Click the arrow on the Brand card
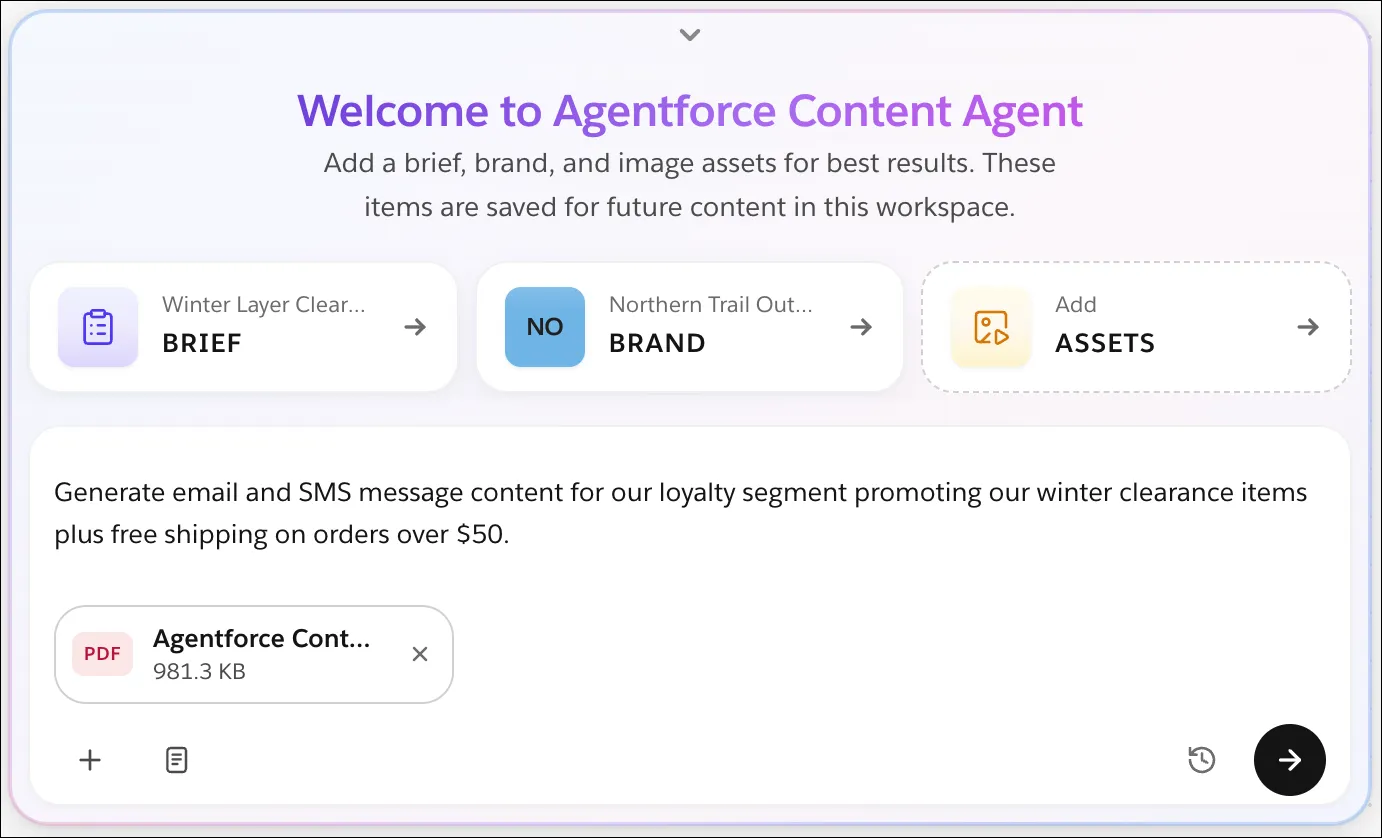This screenshot has height=838, width=1382. (861, 327)
